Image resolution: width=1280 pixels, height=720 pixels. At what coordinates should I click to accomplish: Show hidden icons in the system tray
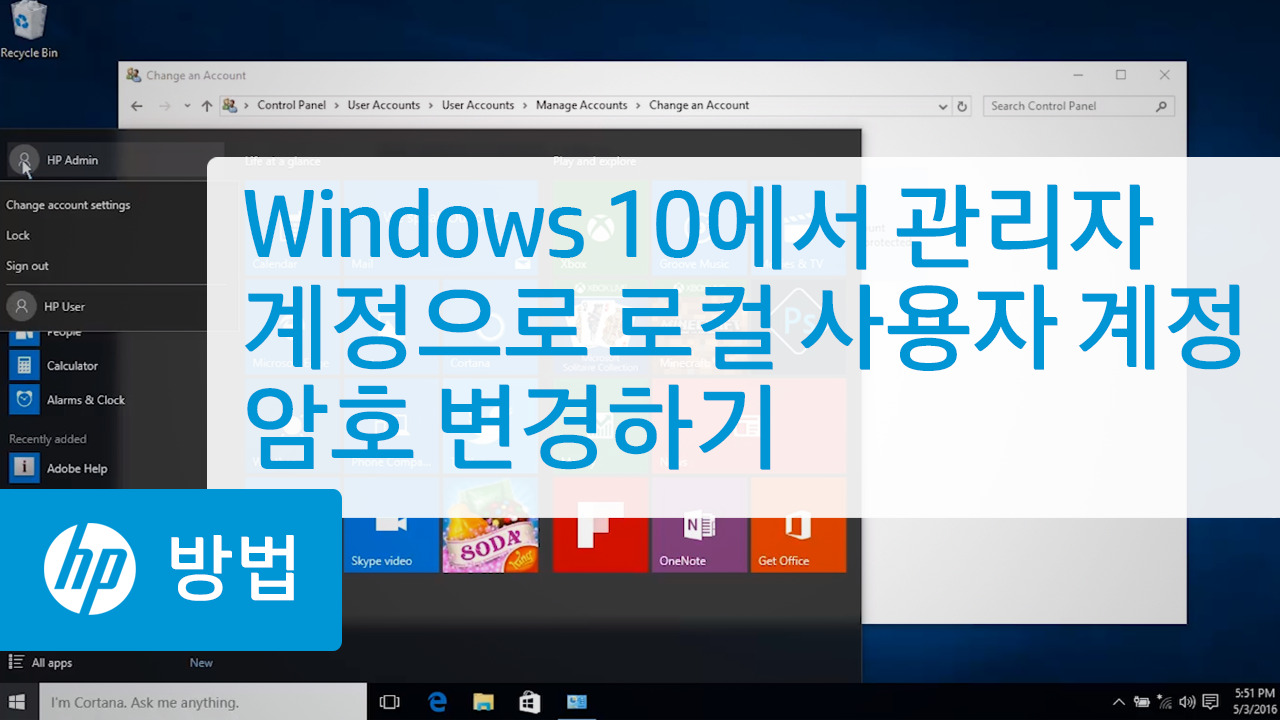point(1118,701)
